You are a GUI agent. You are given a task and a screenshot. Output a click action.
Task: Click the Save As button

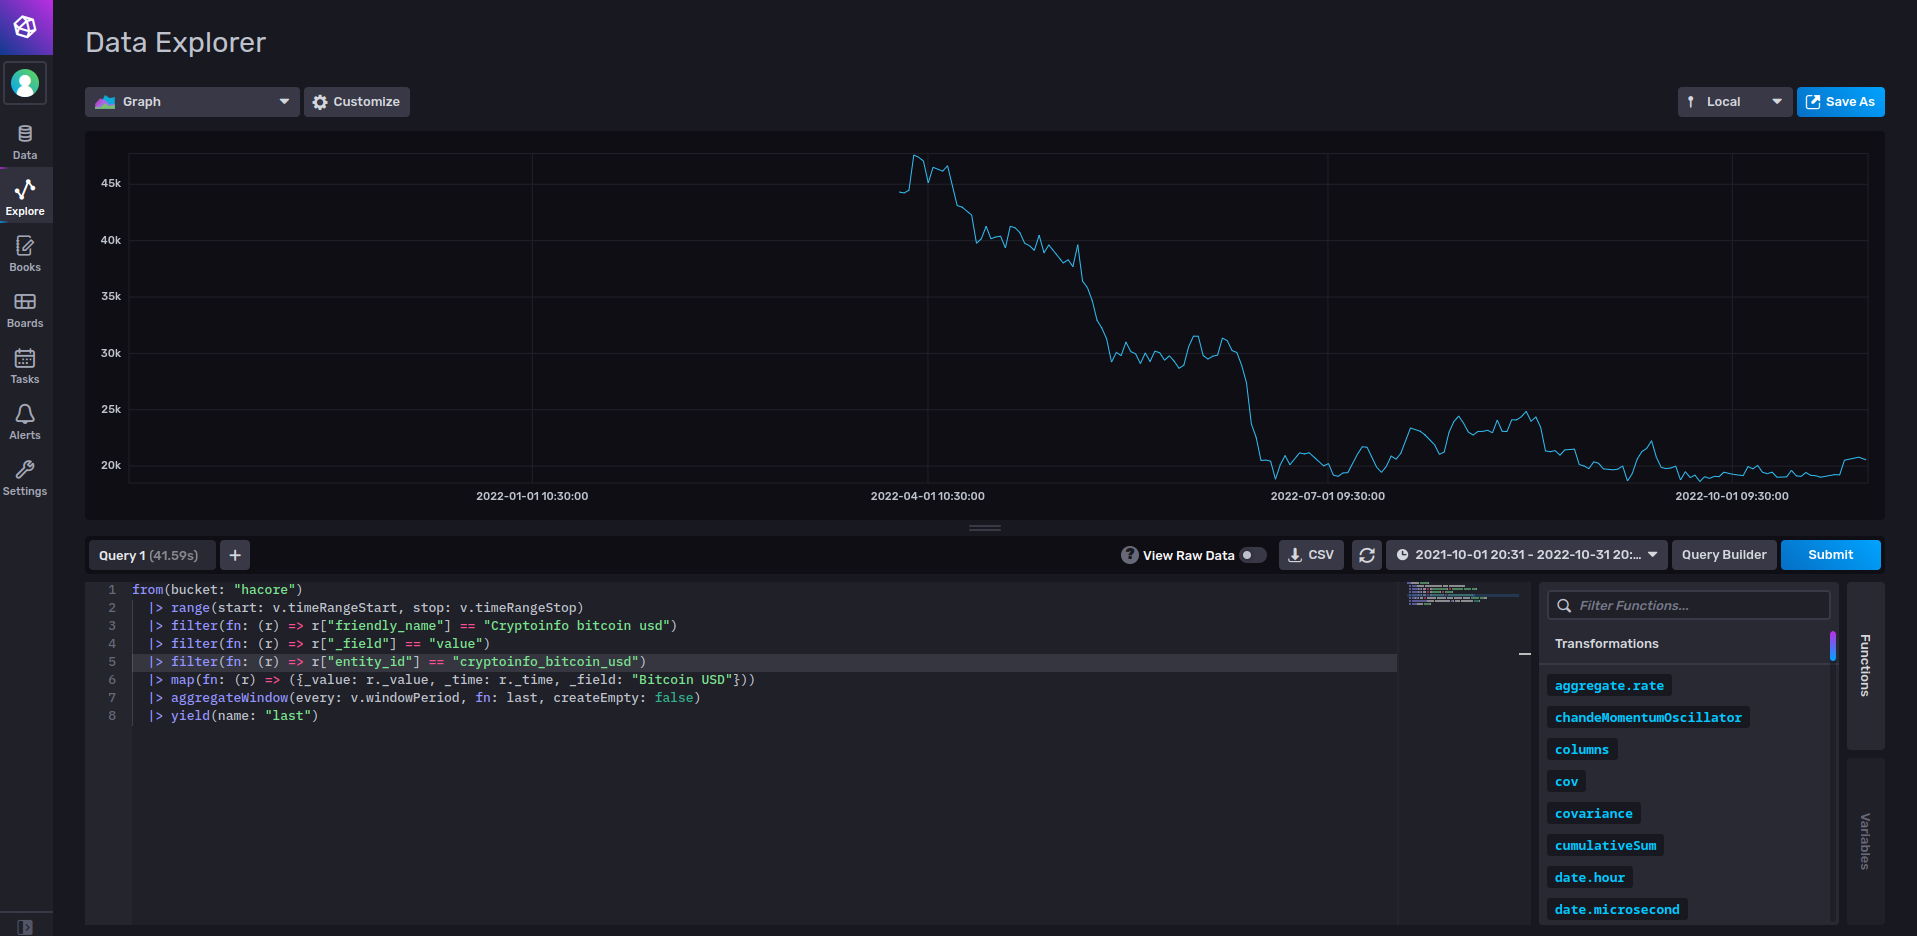[1841, 102]
